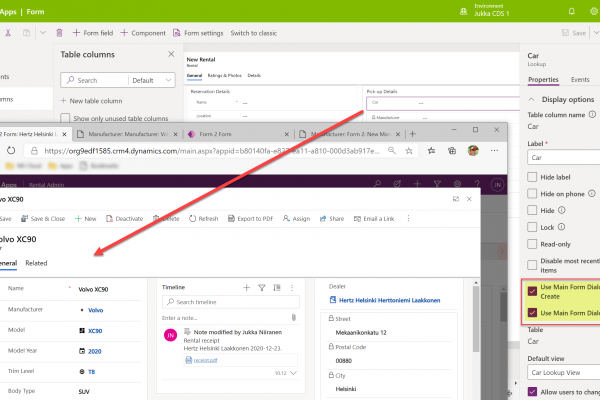Collapse the Display options section
600x400 pixels.
click(x=532, y=99)
